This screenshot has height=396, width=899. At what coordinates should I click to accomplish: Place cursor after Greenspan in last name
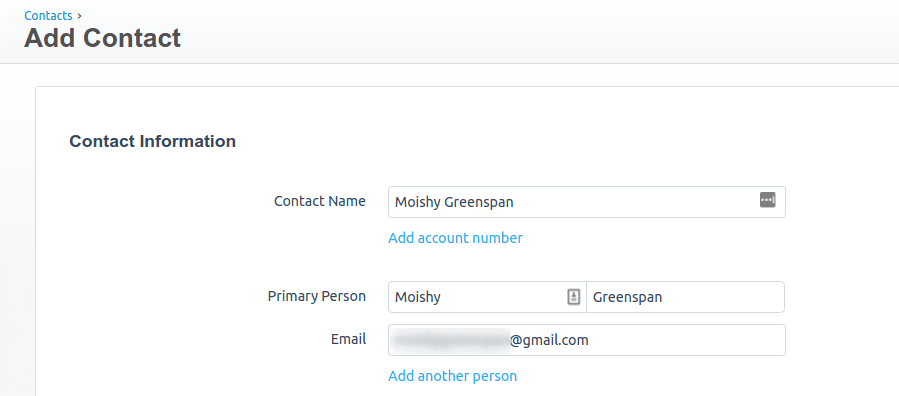point(664,297)
